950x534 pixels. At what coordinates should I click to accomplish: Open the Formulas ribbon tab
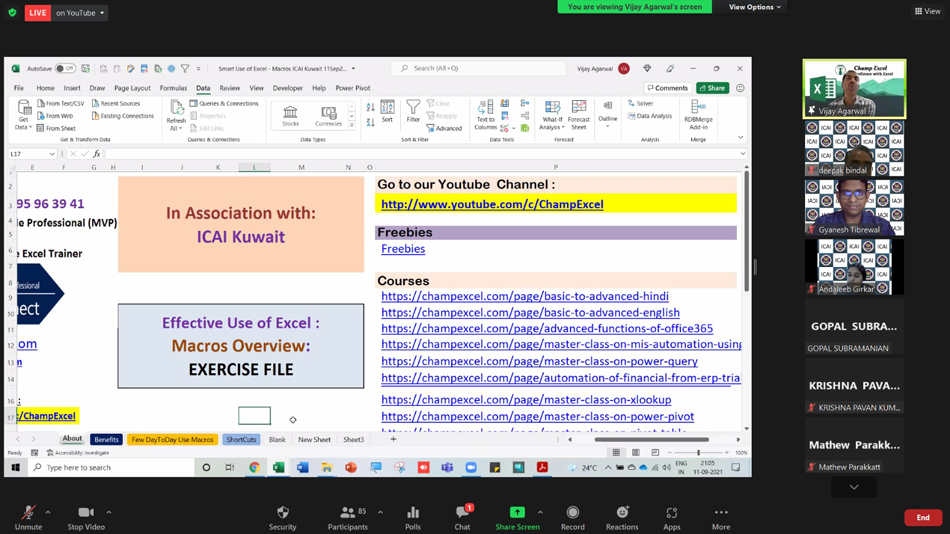point(173,88)
